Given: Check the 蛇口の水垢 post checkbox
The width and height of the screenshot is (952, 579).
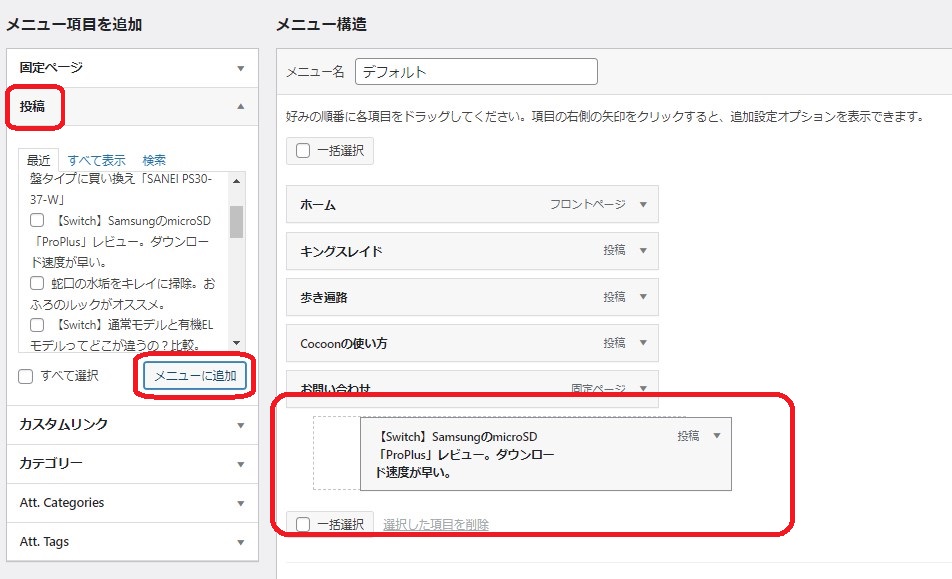Looking at the screenshot, I should (37, 283).
